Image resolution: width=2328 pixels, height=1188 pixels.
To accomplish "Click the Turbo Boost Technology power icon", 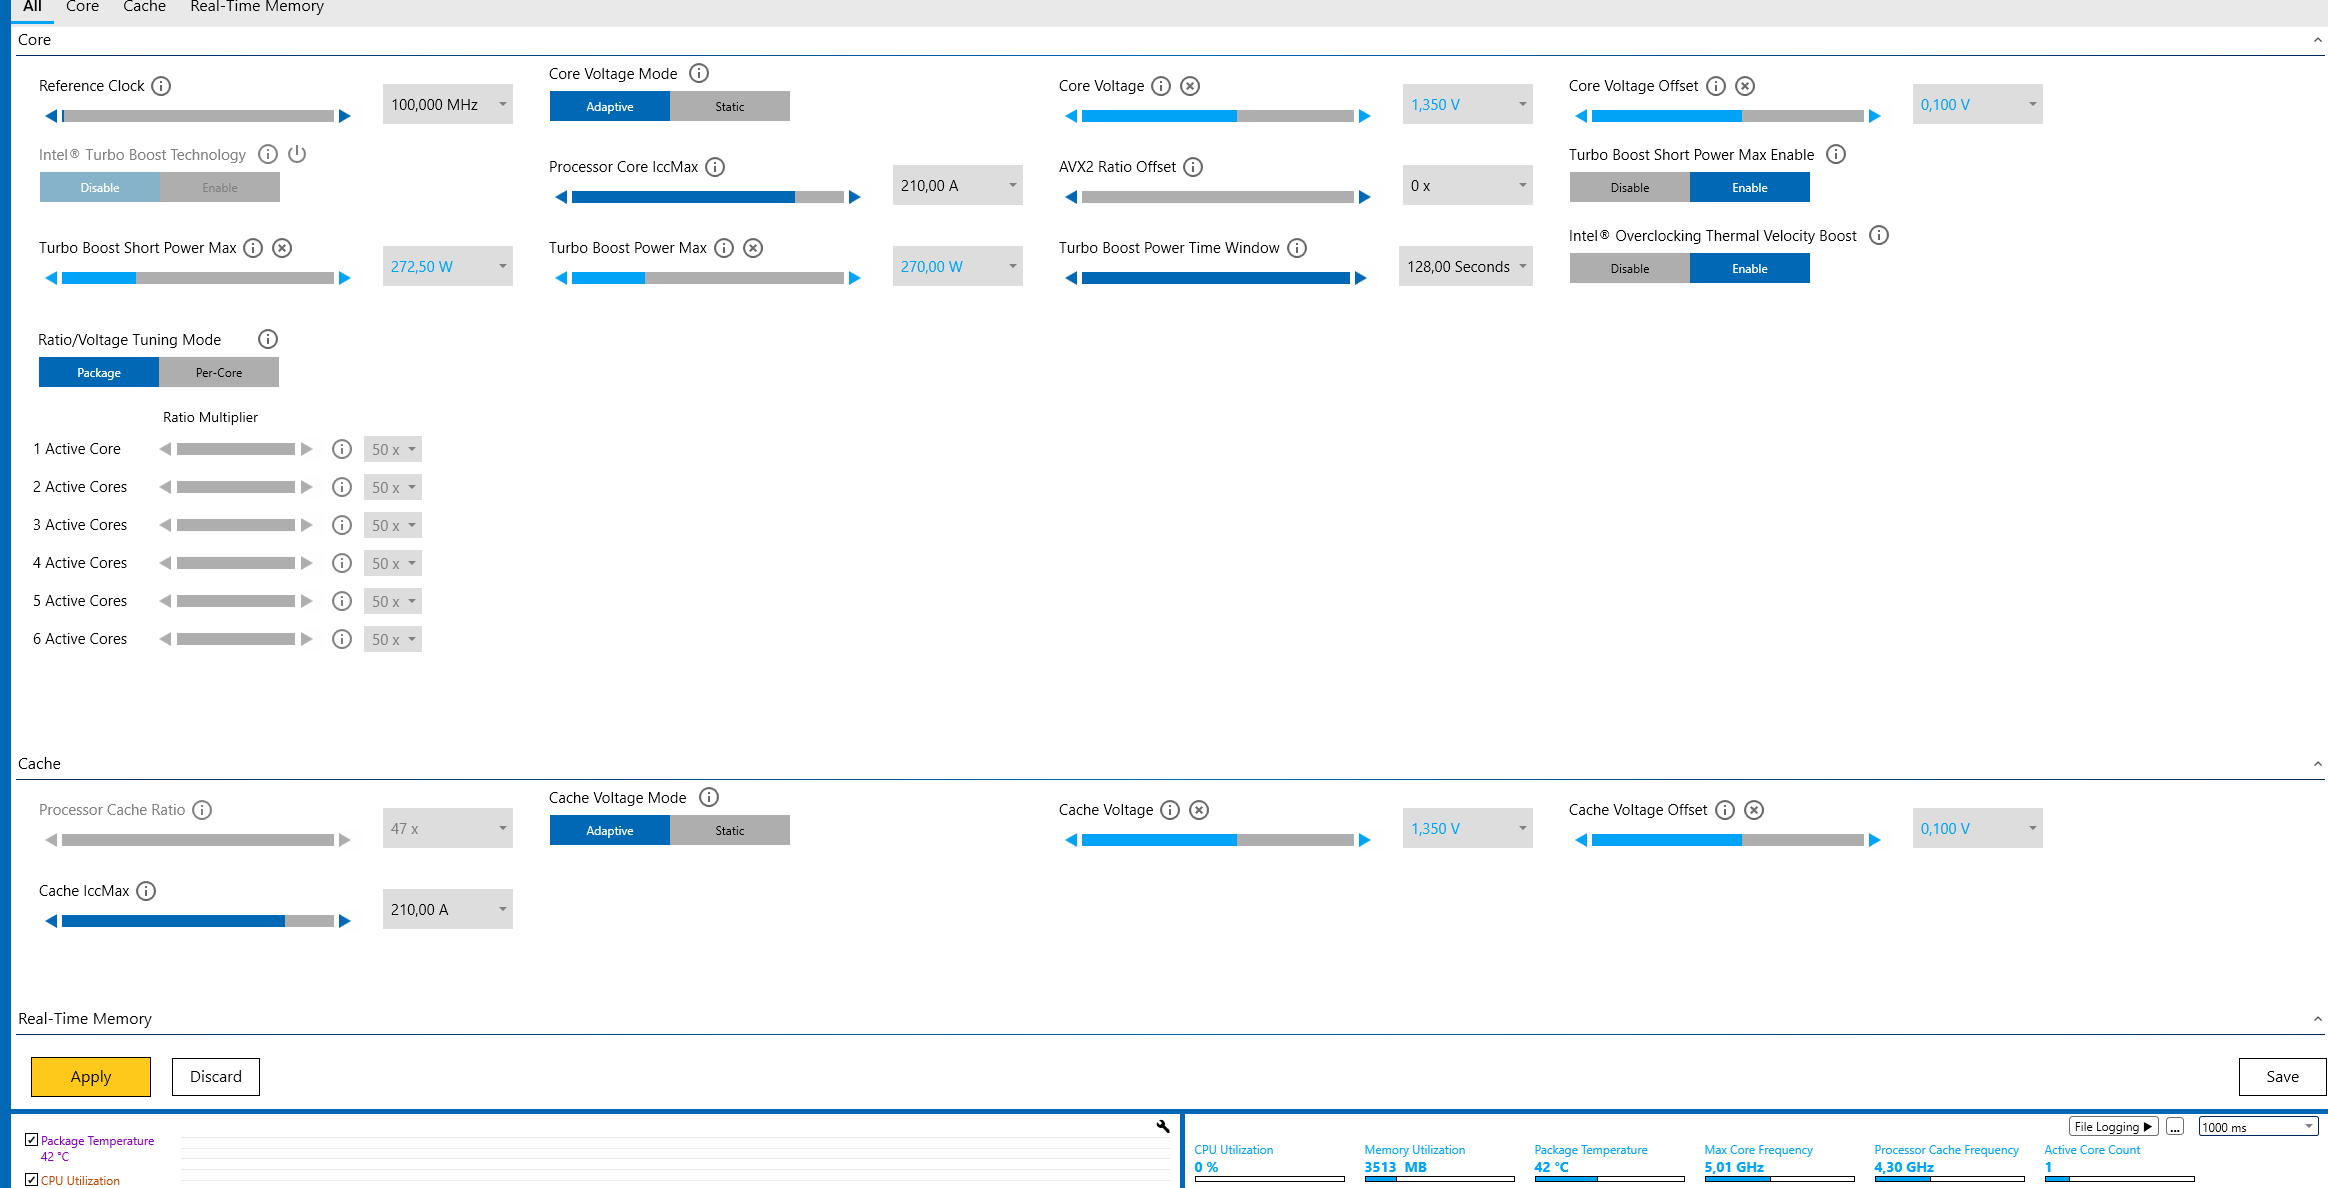I will pyautogui.click(x=297, y=154).
